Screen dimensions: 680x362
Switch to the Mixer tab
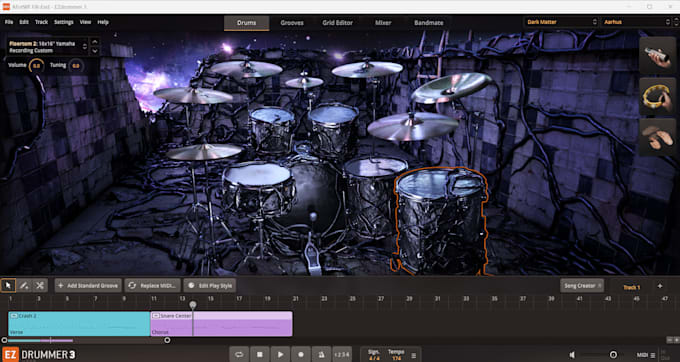click(x=383, y=23)
